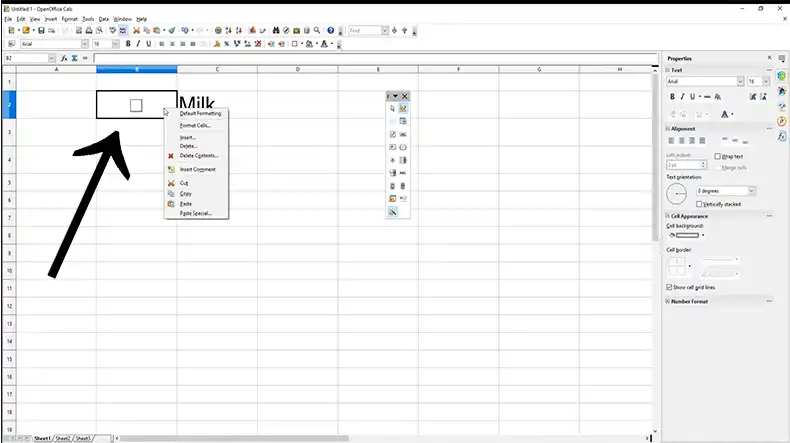Open the font size dropdown in toolbar
Image resolution: width=790 pixels, height=443 pixels.
click(115, 44)
